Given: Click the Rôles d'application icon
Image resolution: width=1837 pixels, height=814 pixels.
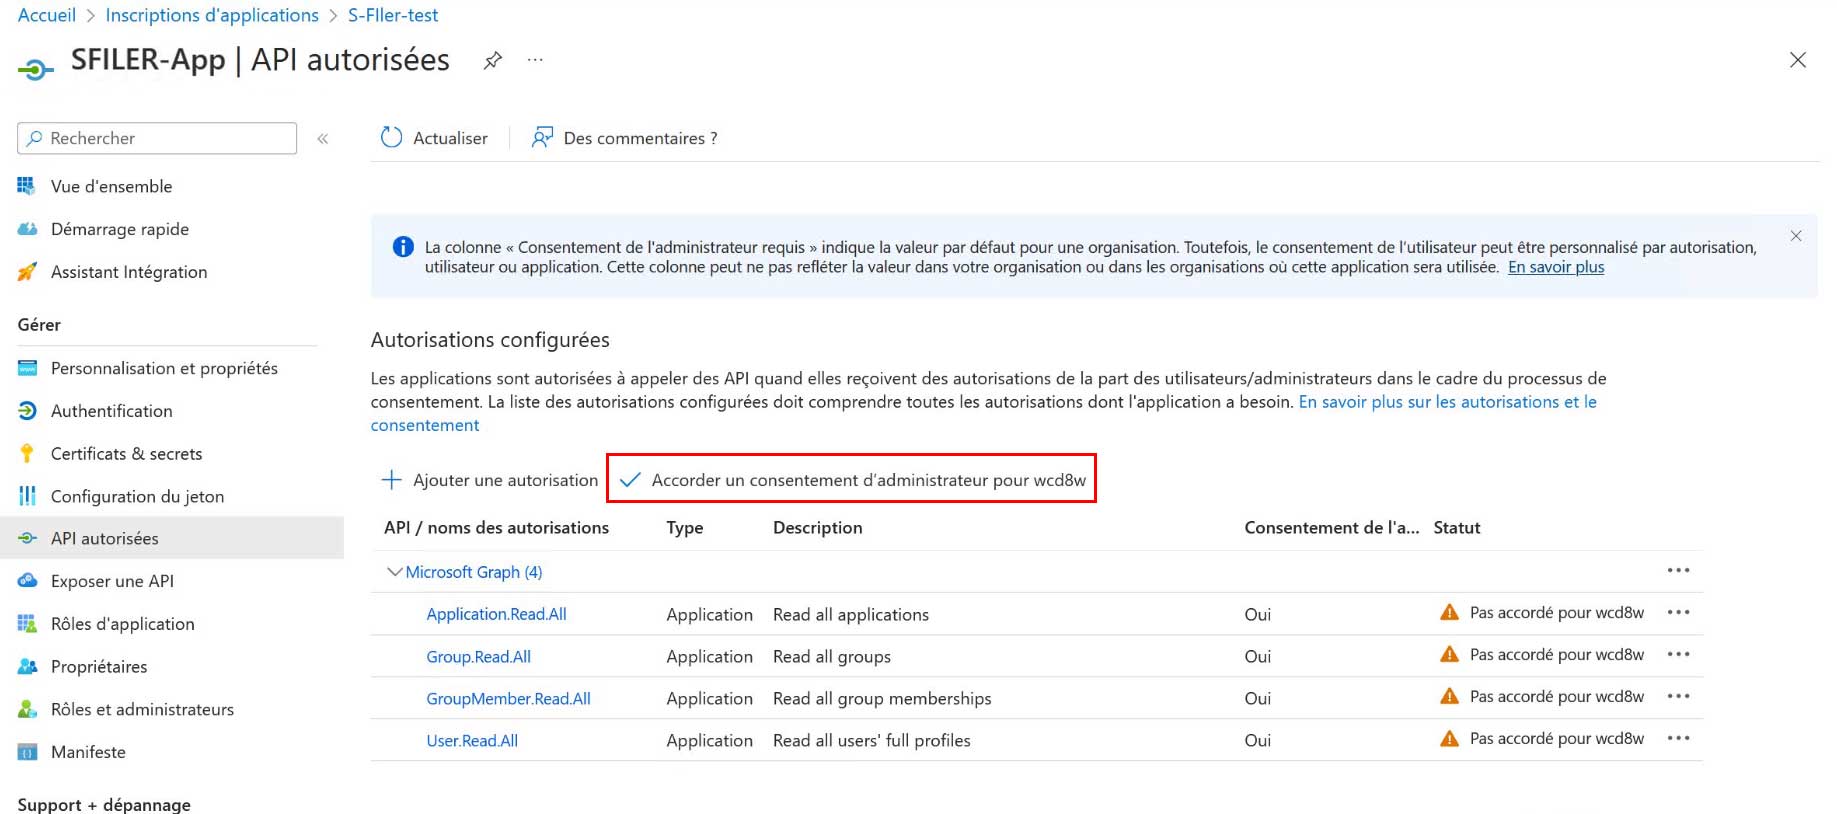Looking at the screenshot, I should click(x=27, y=624).
